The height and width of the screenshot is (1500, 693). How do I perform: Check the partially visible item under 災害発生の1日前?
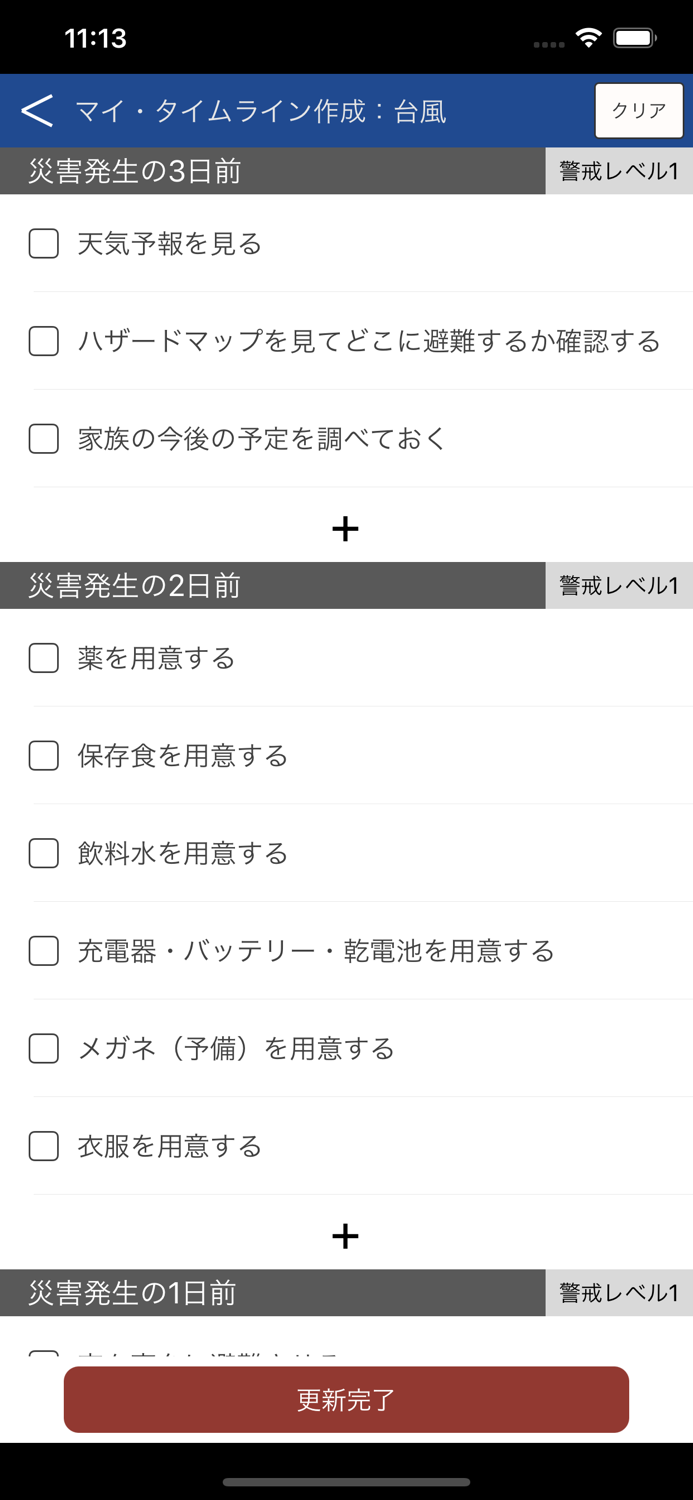tap(43, 1354)
